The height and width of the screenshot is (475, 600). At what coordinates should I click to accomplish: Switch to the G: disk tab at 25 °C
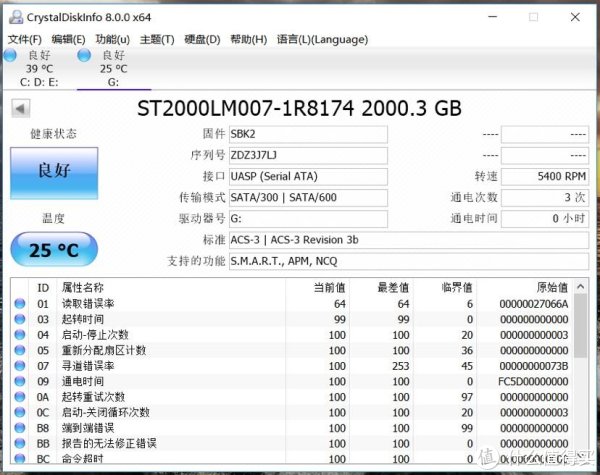pyautogui.click(x=114, y=68)
